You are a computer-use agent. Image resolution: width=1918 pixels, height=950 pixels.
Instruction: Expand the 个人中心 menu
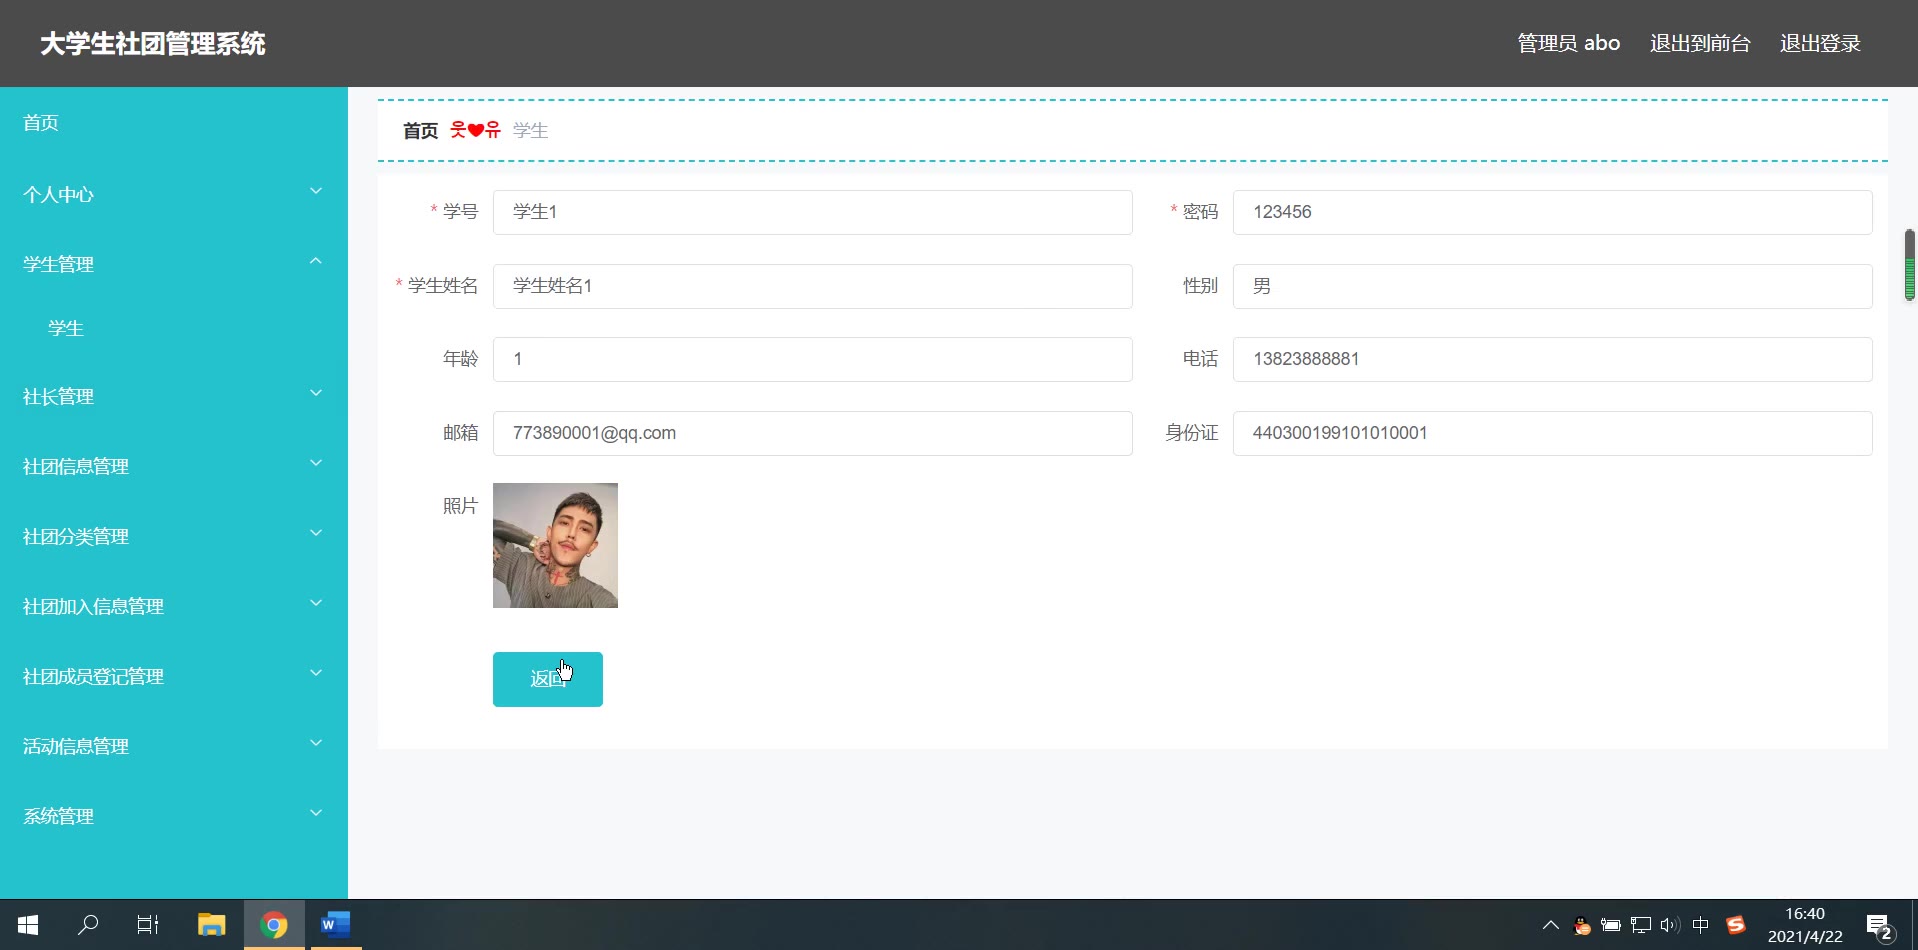174,194
